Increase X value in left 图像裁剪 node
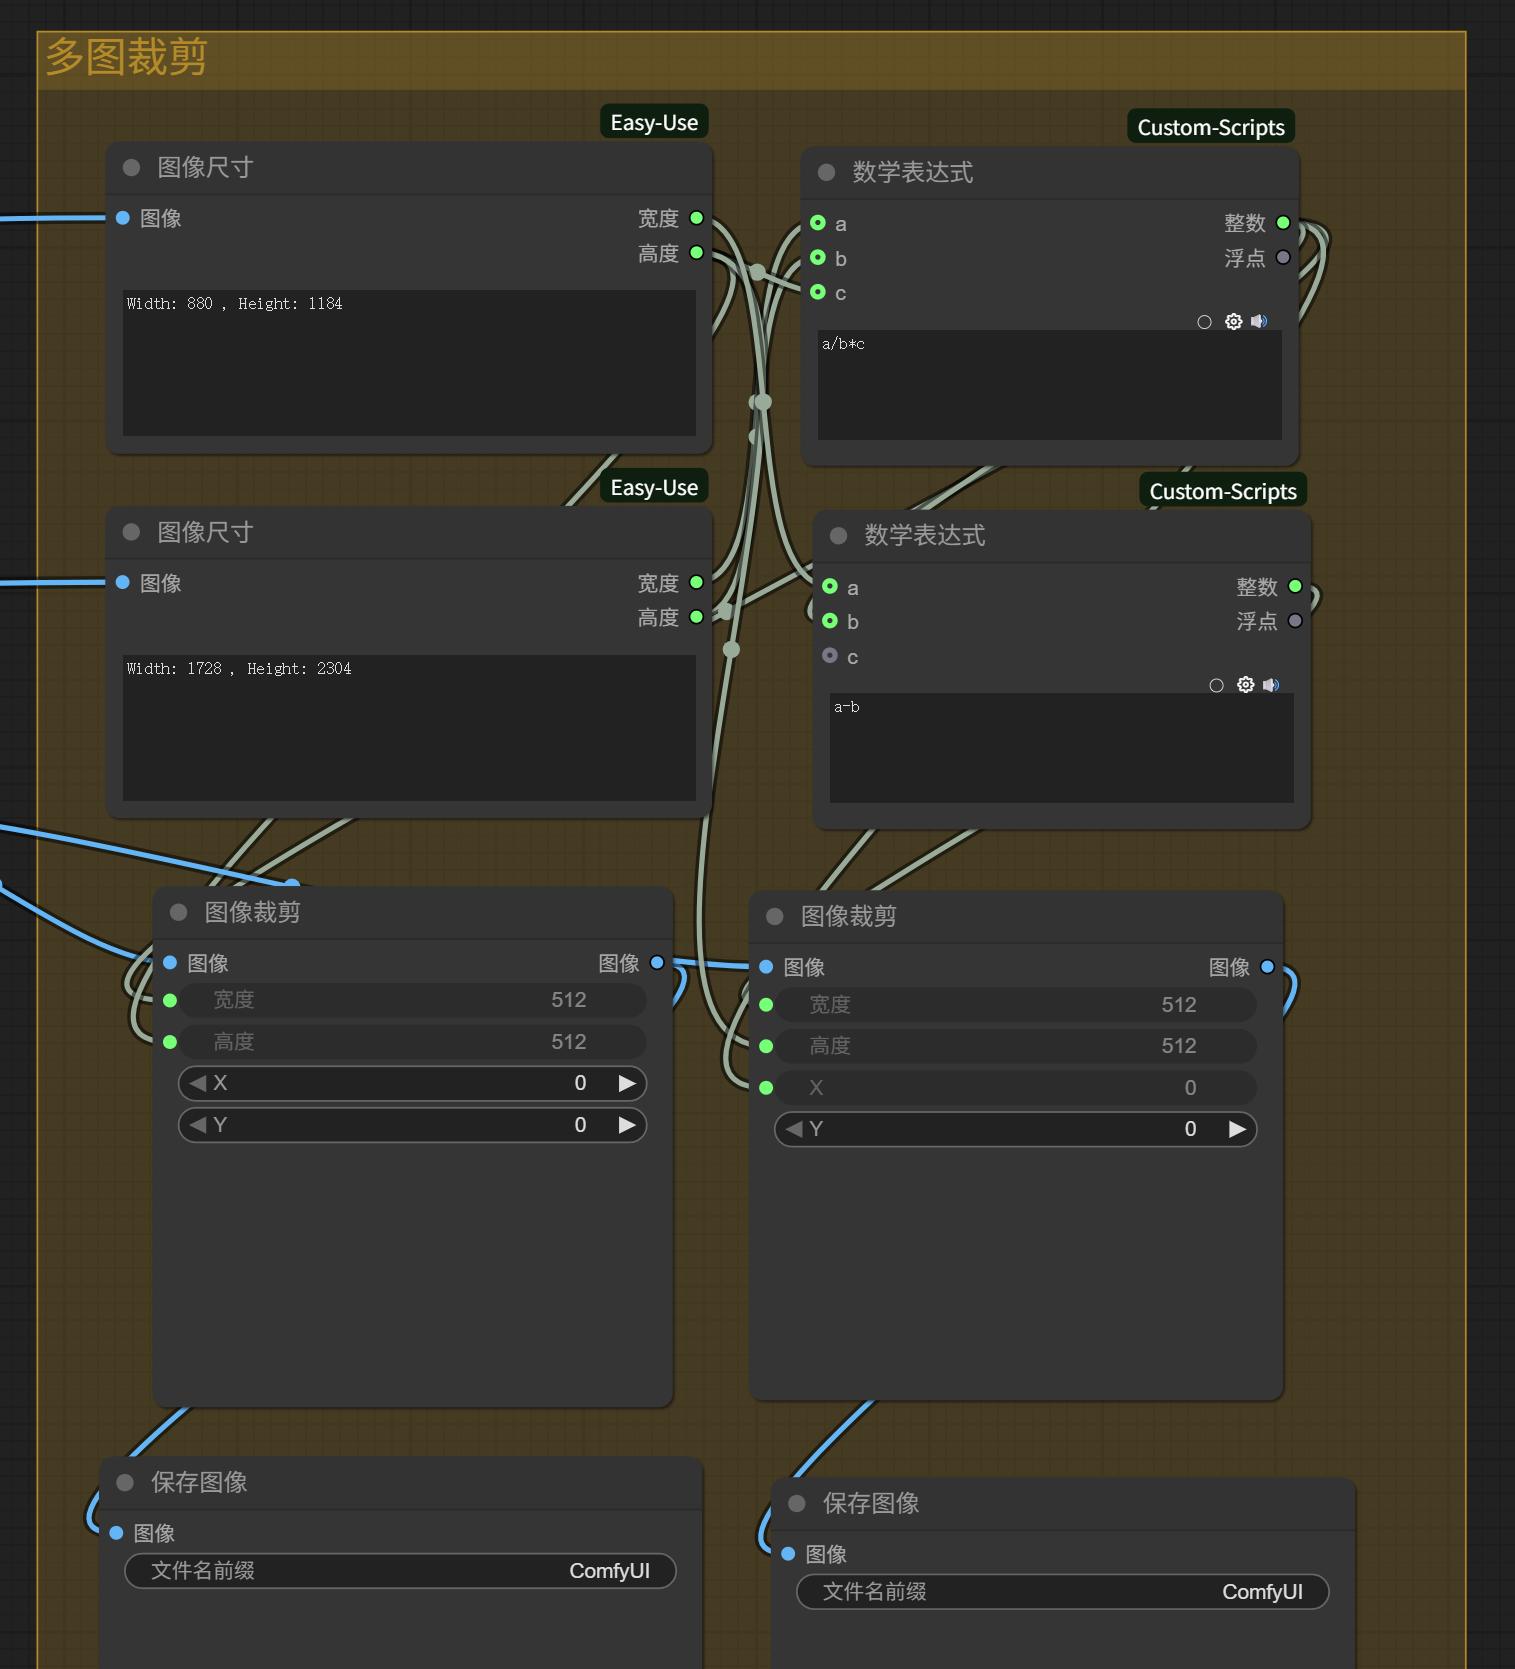The height and width of the screenshot is (1669, 1515). click(627, 1083)
